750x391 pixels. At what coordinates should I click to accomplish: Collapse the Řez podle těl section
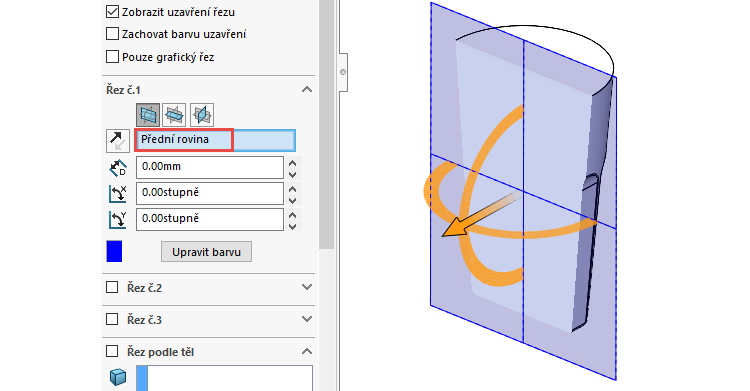(307, 352)
